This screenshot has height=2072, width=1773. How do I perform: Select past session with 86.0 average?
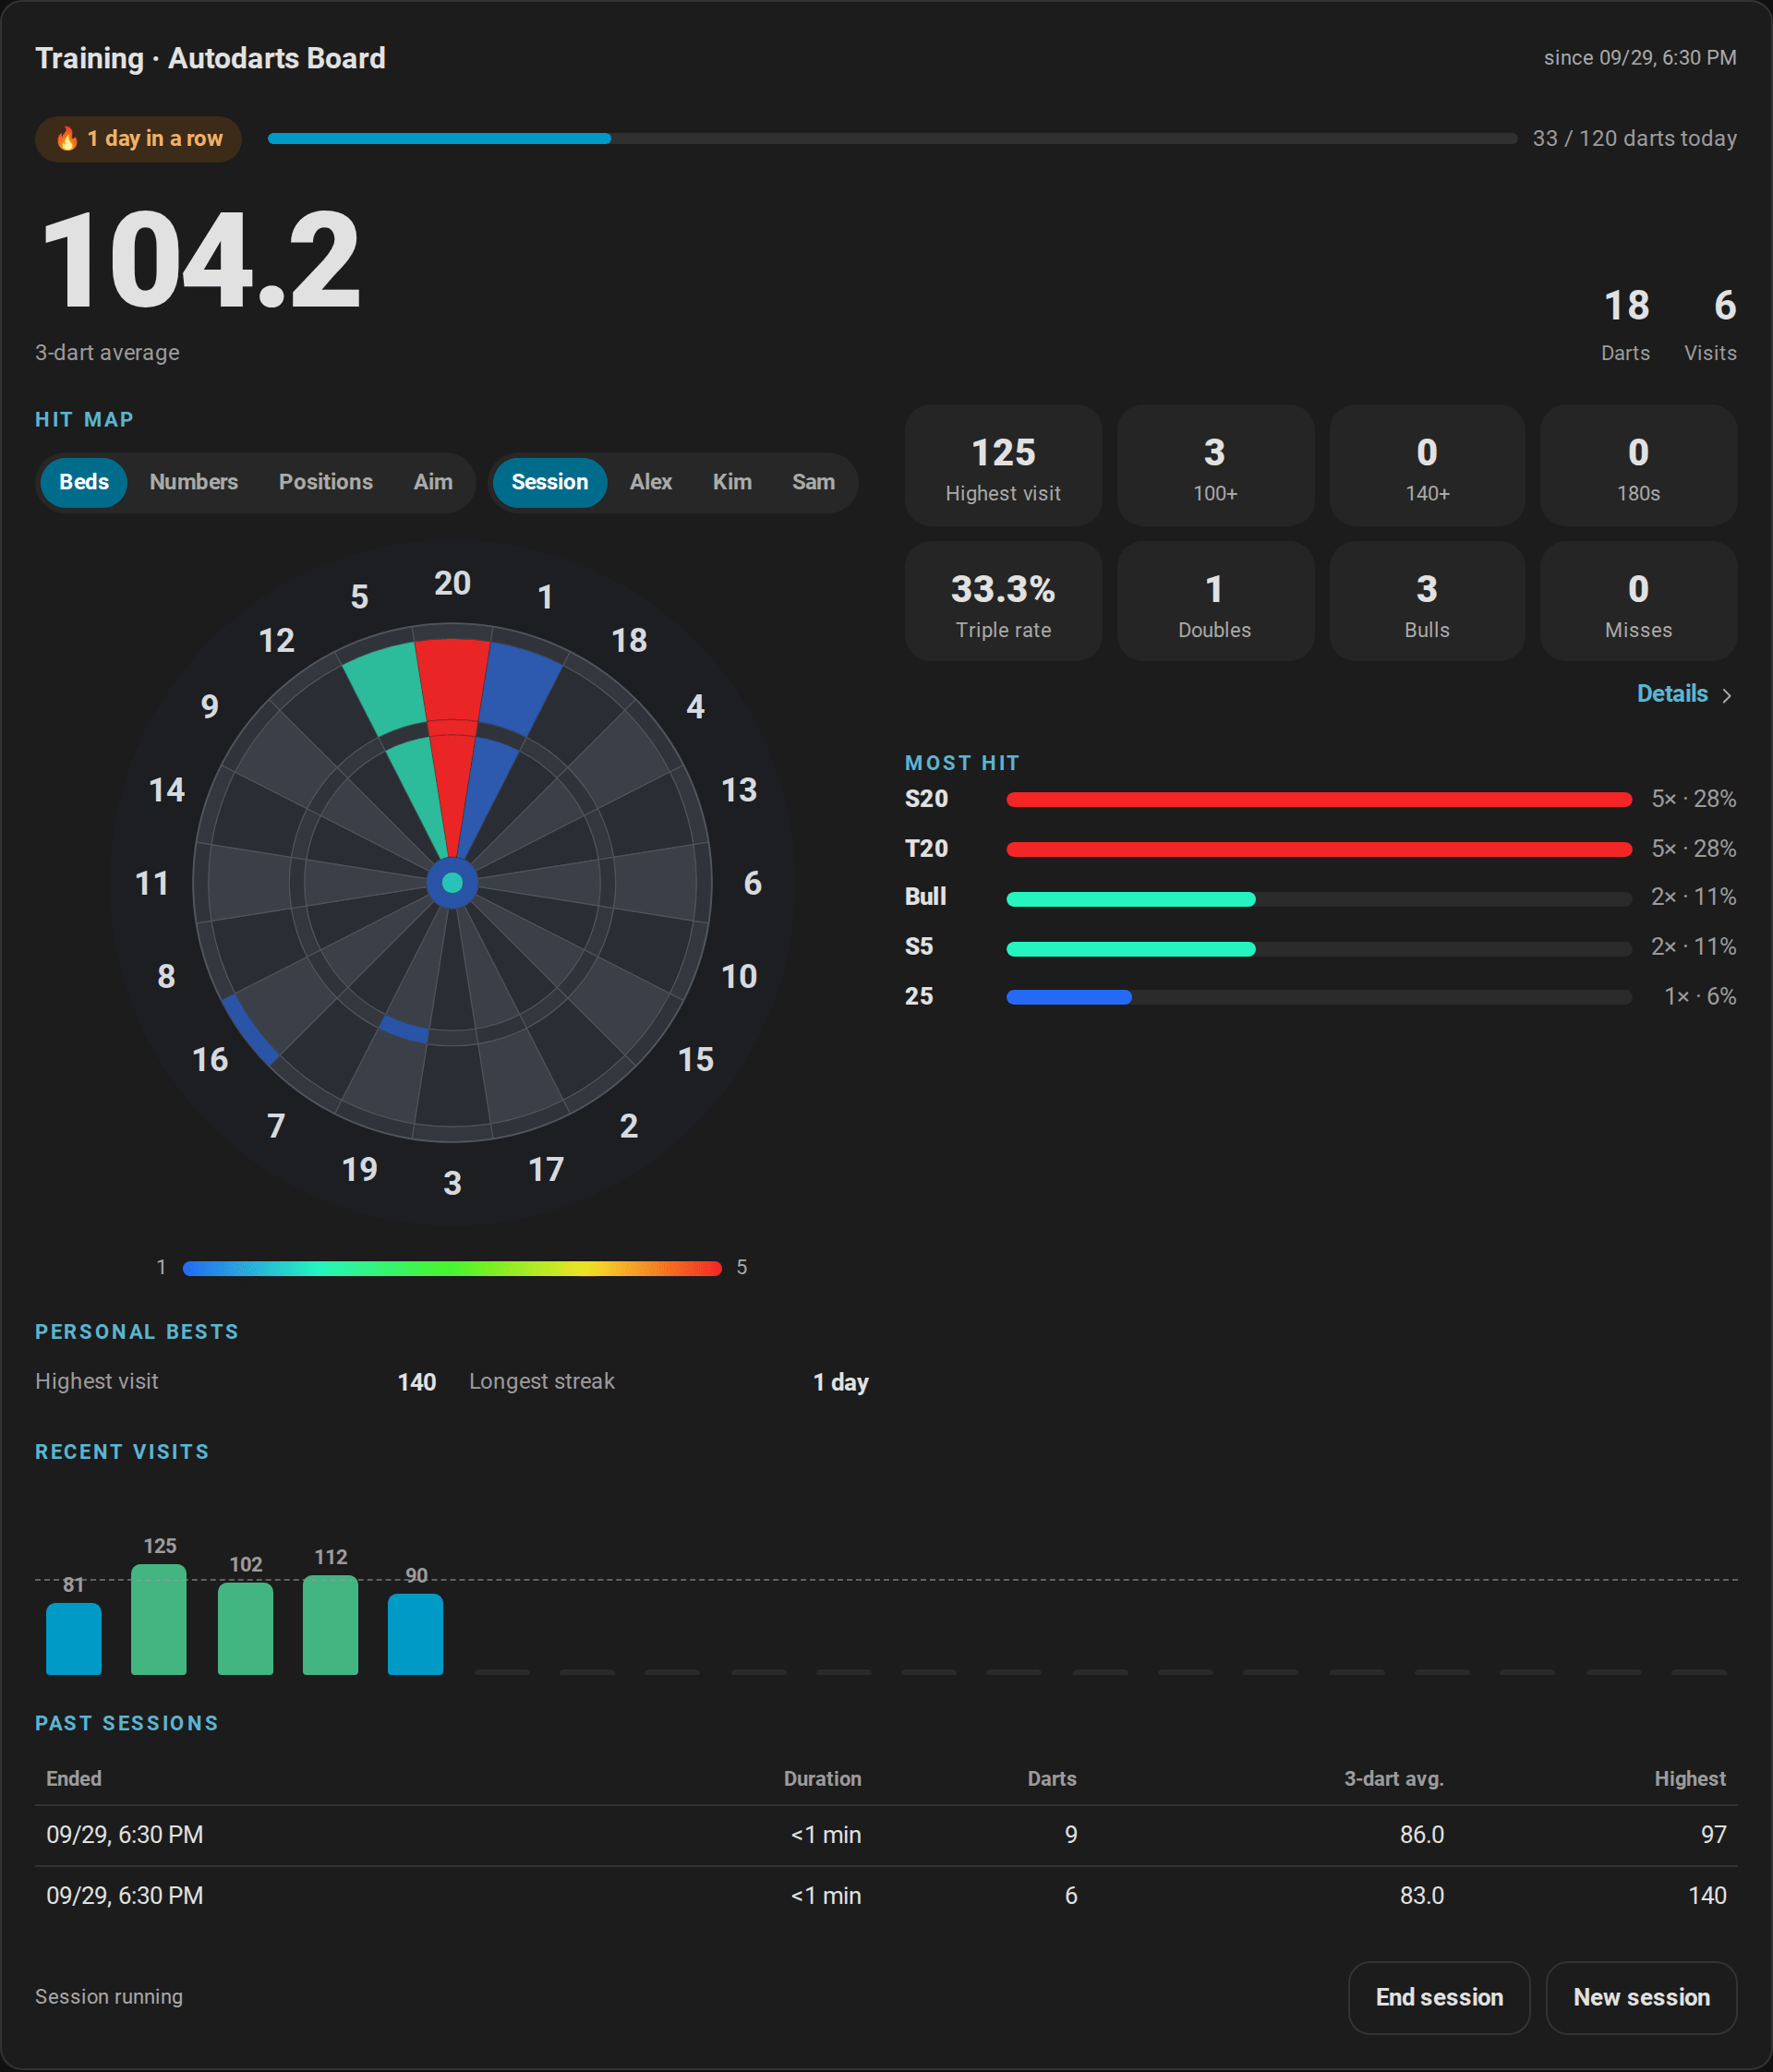point(886,1835)
